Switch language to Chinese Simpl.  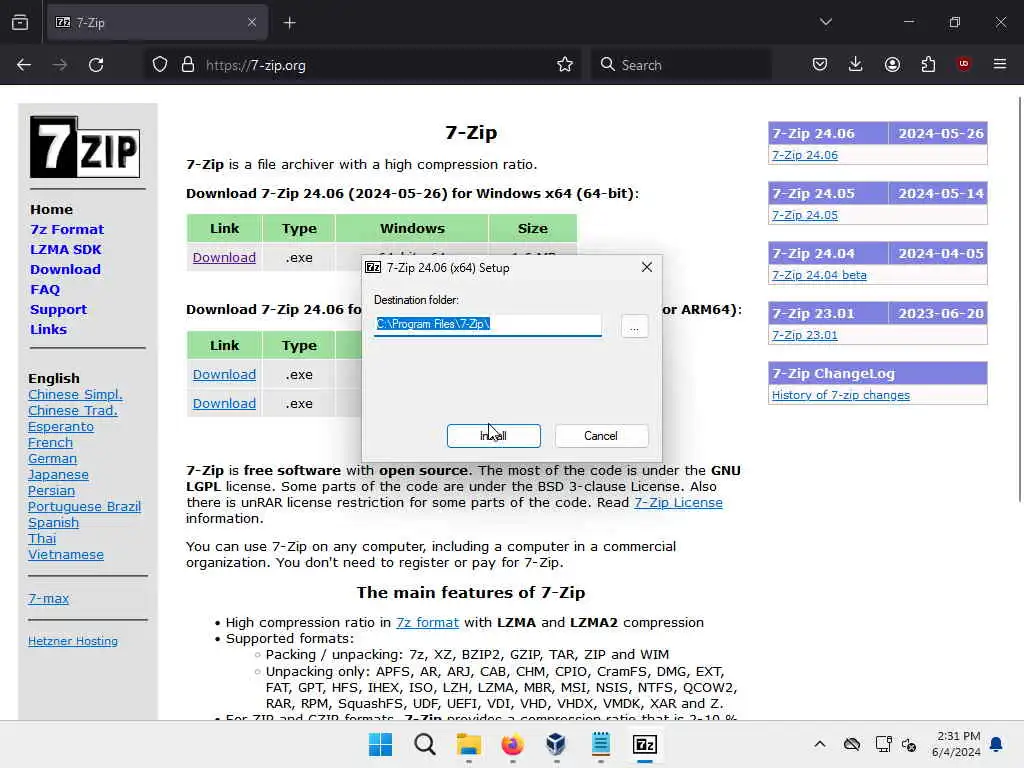coord(75,394)
